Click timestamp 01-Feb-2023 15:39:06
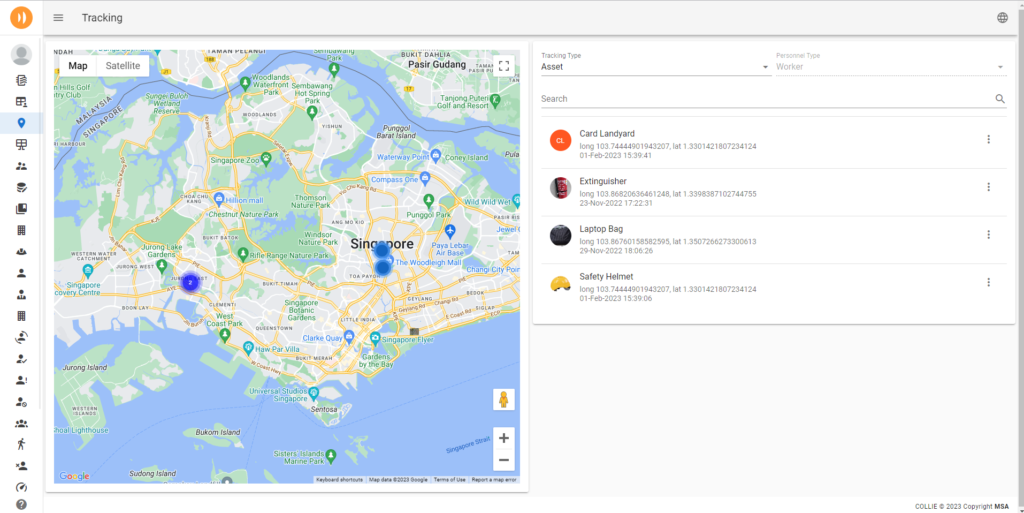This screenshot has width=1024, height=513. (615, 299)
